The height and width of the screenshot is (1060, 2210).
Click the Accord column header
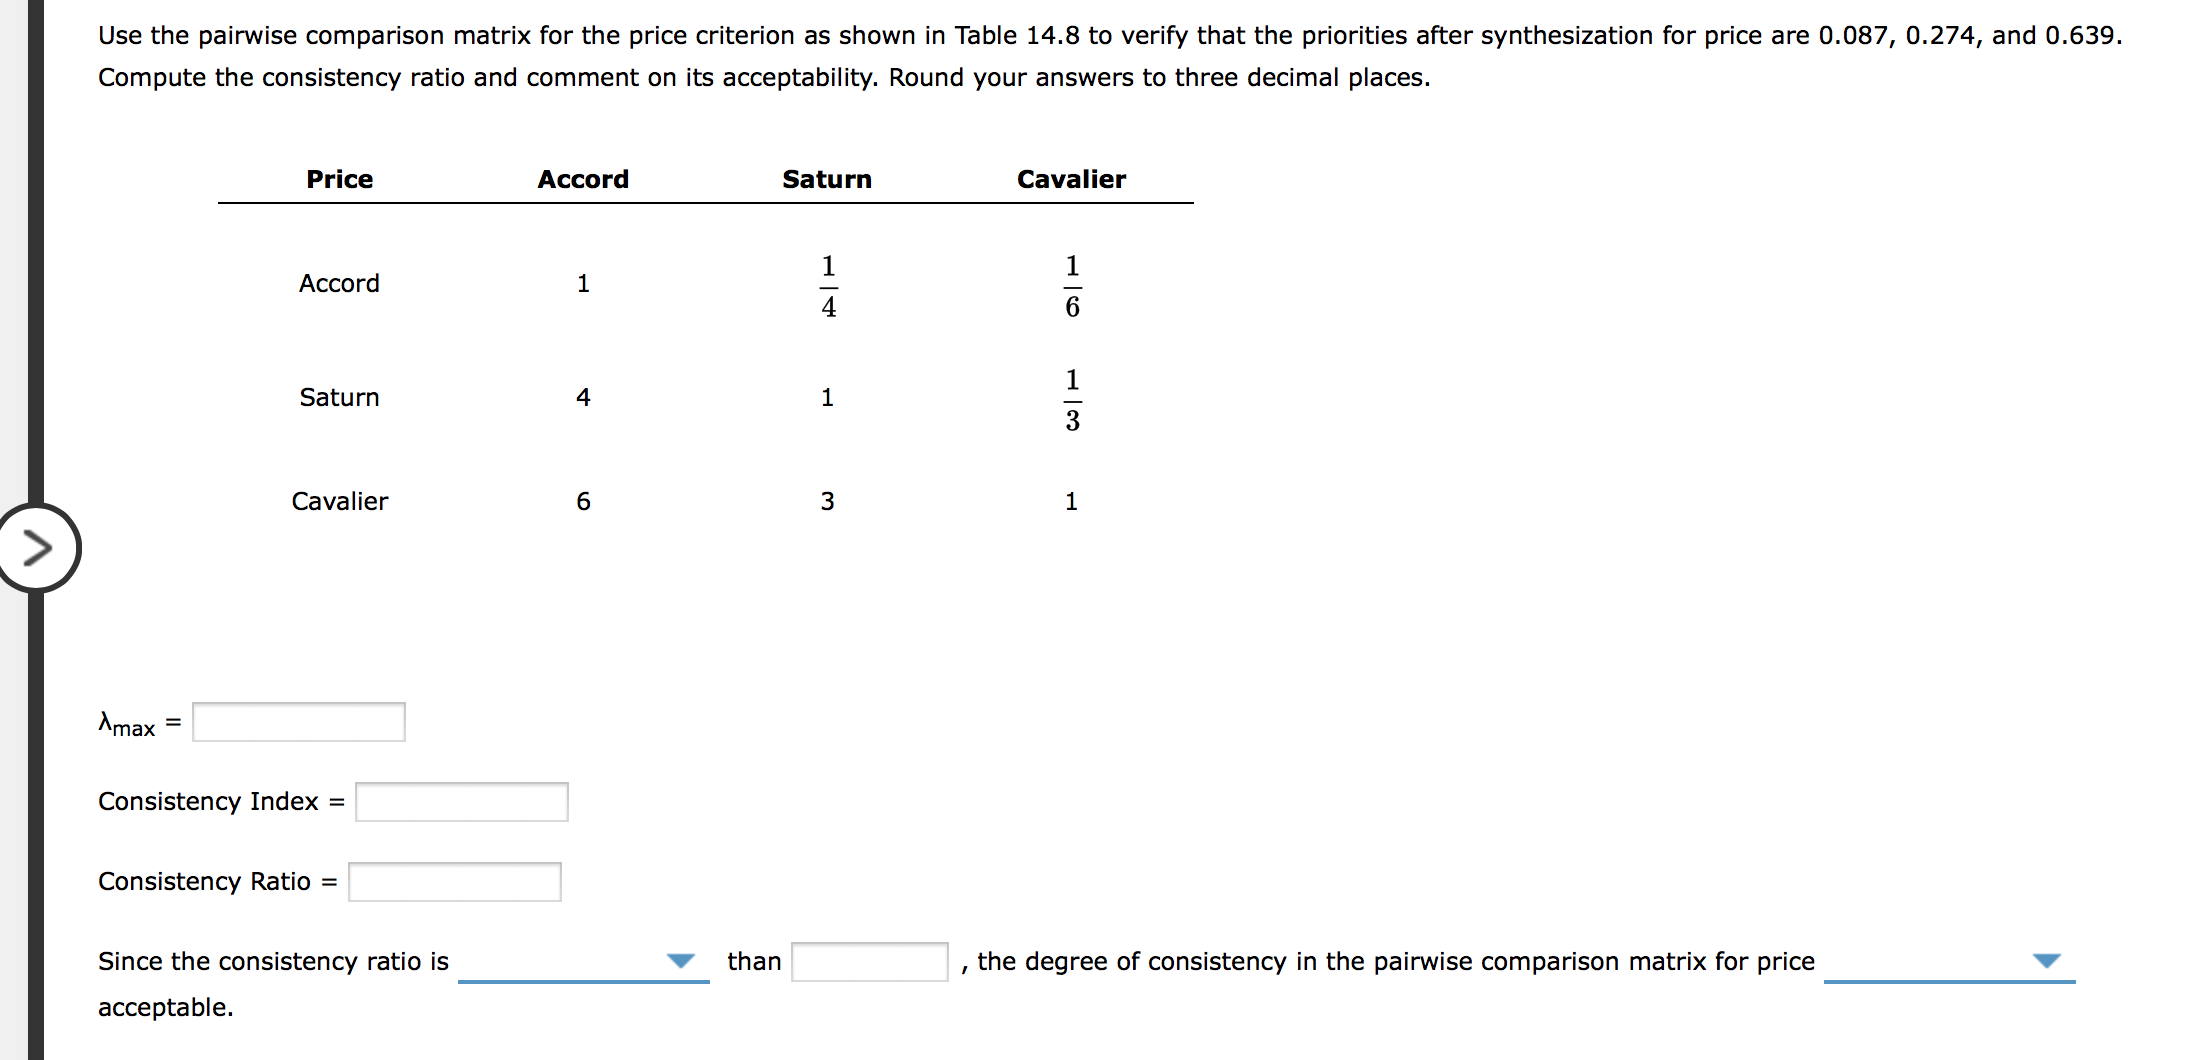click(x=583, y=179)
